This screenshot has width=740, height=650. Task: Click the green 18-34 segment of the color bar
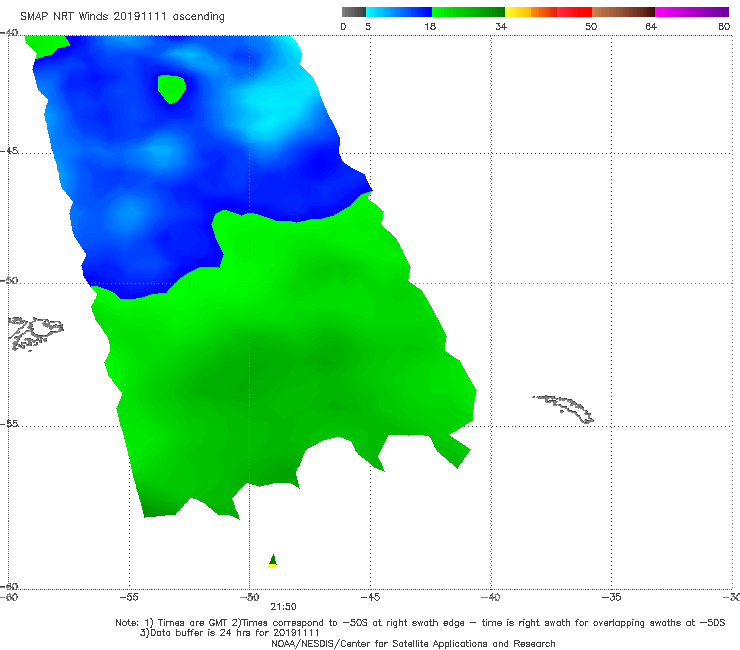[x=468, y=12]
